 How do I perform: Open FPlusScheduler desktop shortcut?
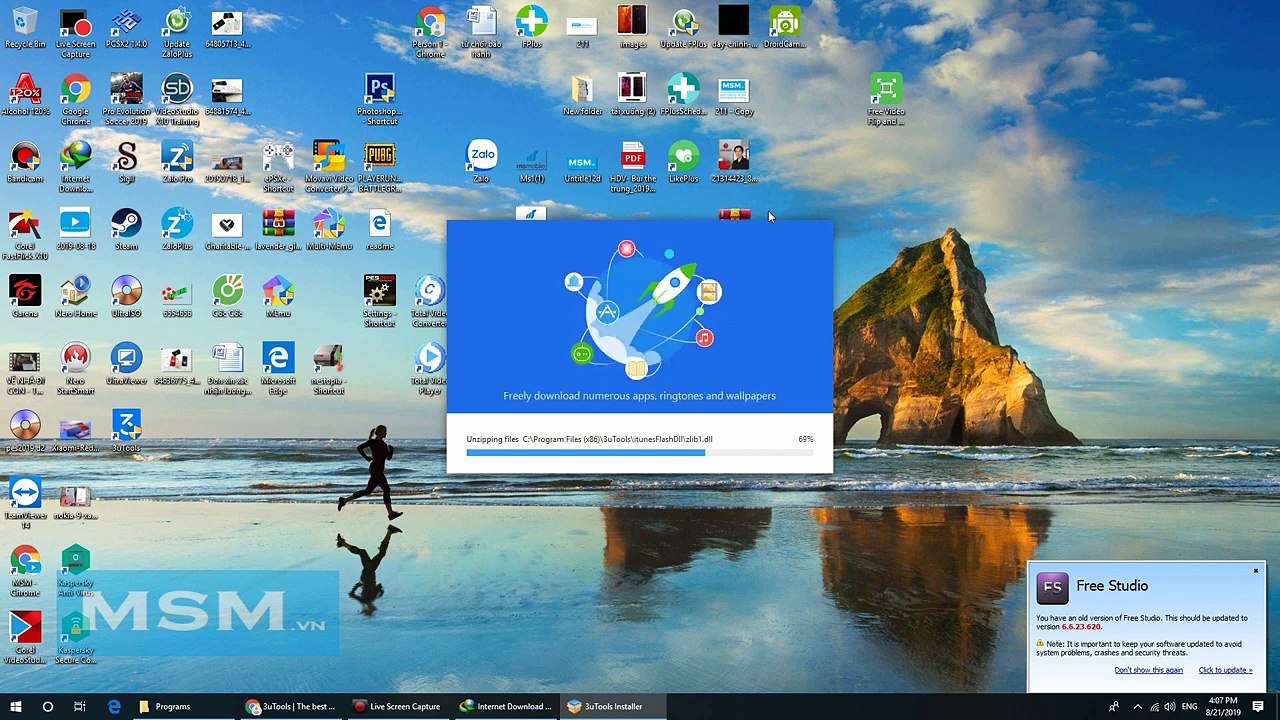coord(683,95)
